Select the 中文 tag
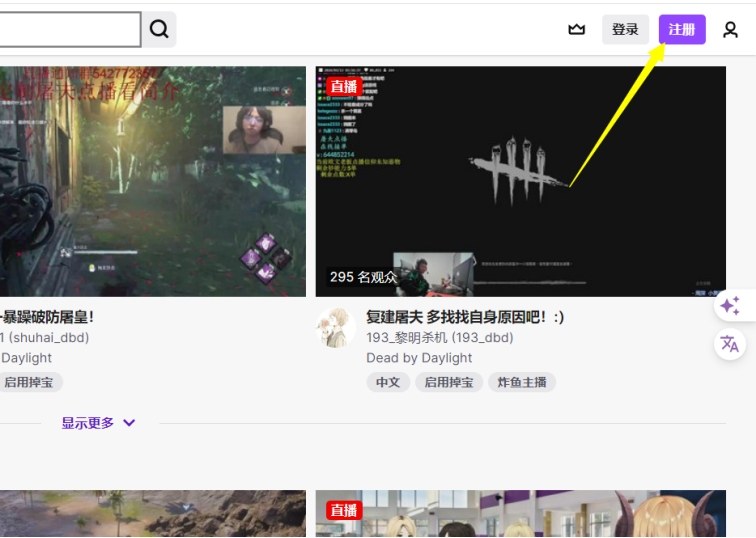The width and height of the screenshot is (756, 538). [388, 382]
